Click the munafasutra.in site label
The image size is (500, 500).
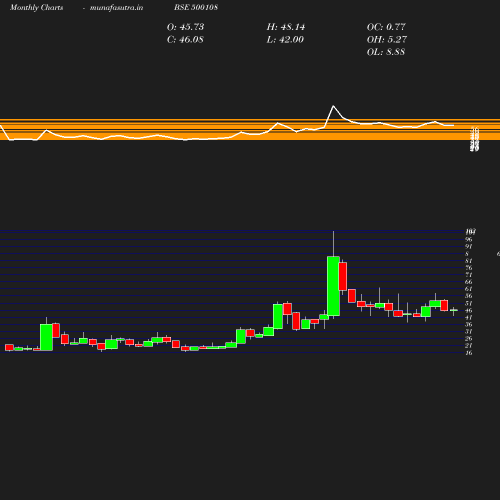click(x=116, y=8)
